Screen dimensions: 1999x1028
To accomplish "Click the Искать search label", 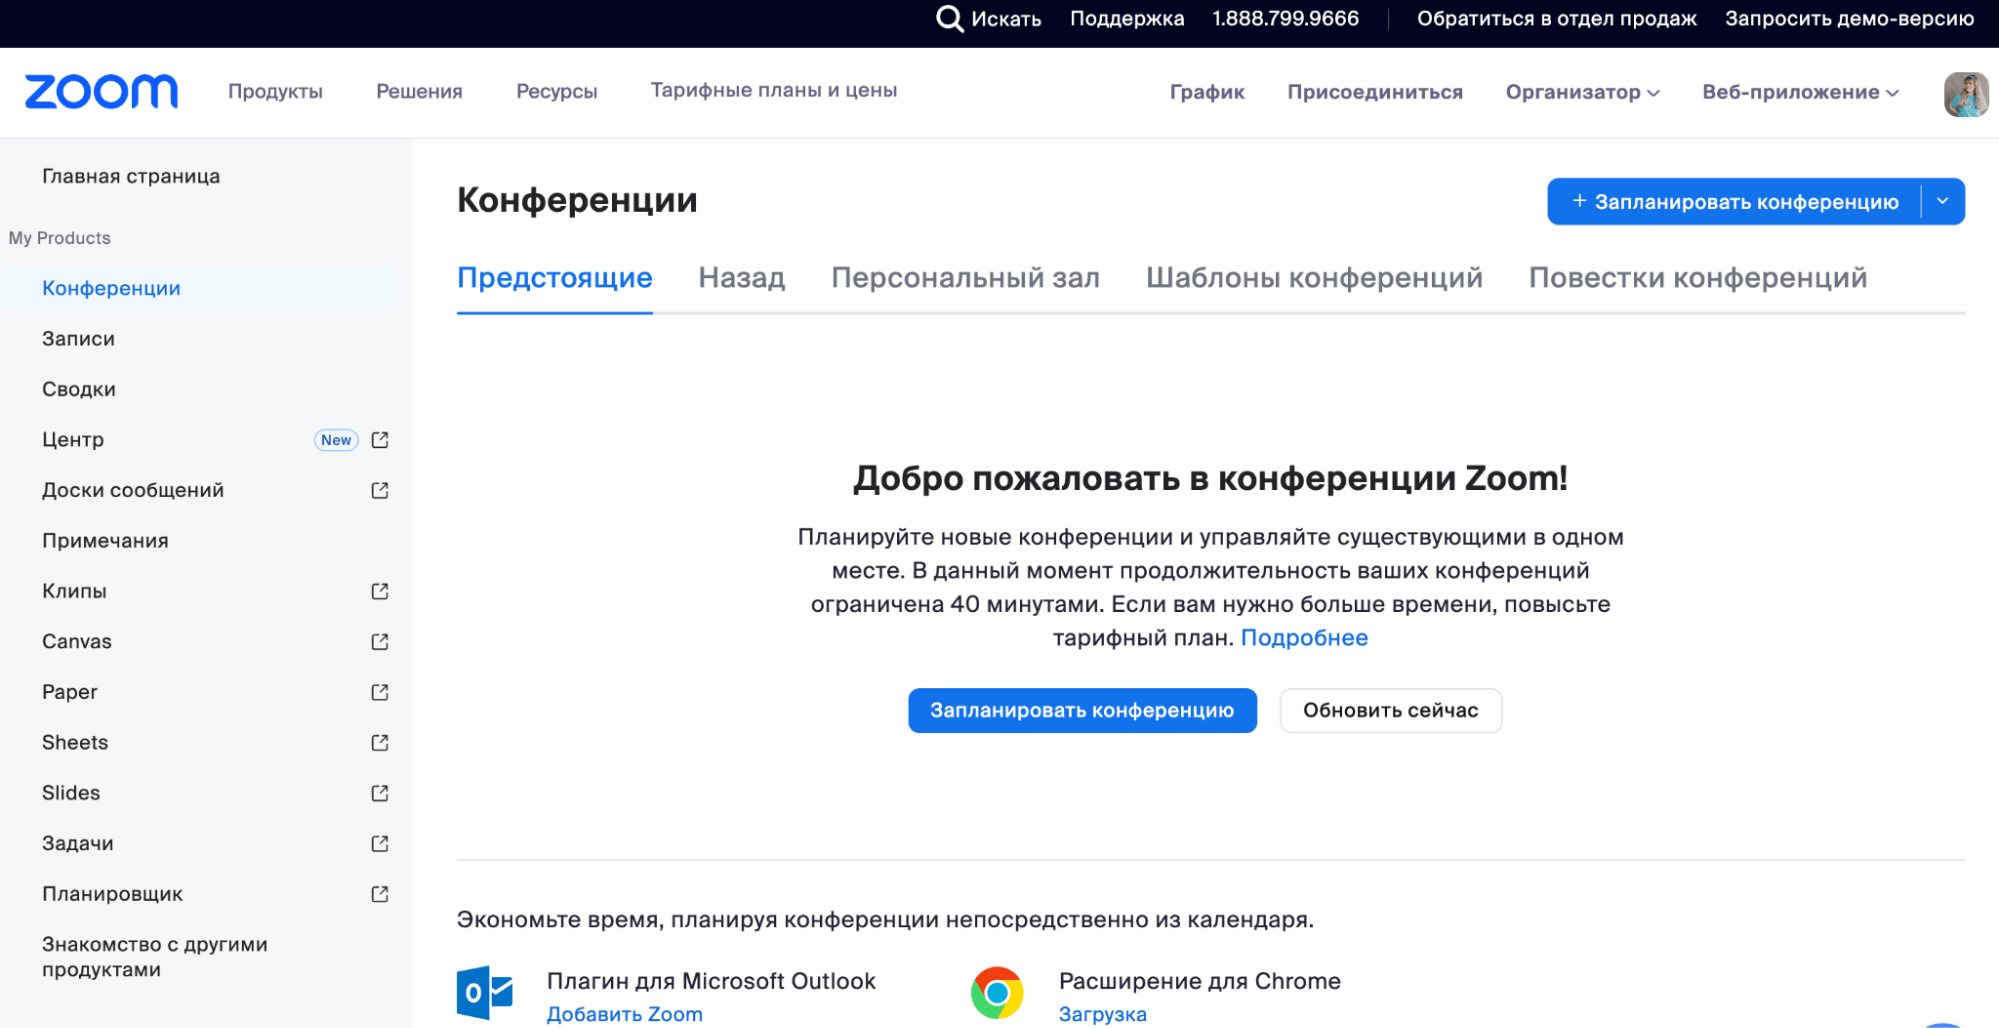I will coord(1006,19).
